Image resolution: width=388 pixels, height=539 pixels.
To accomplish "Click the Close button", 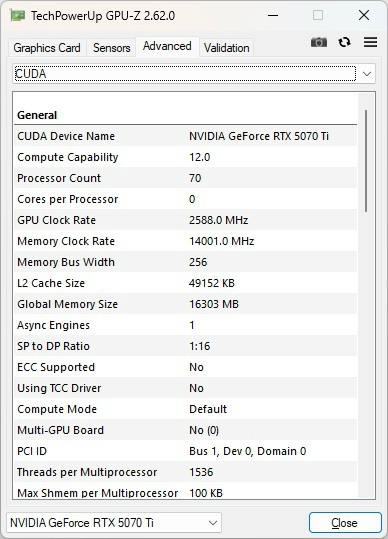I will tap(345, 523).
